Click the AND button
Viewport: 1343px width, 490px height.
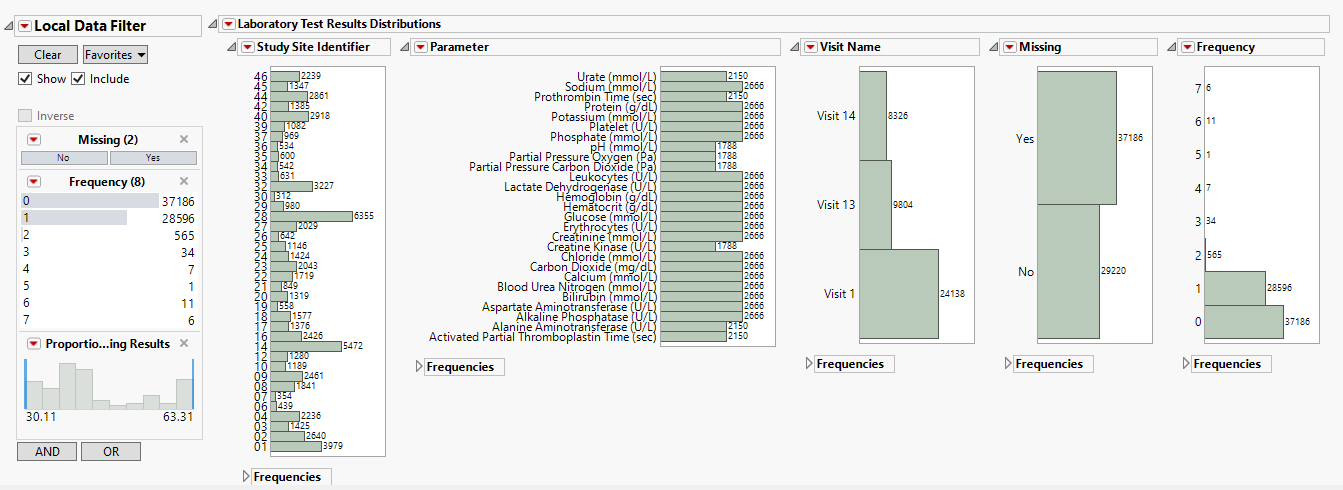47,452
